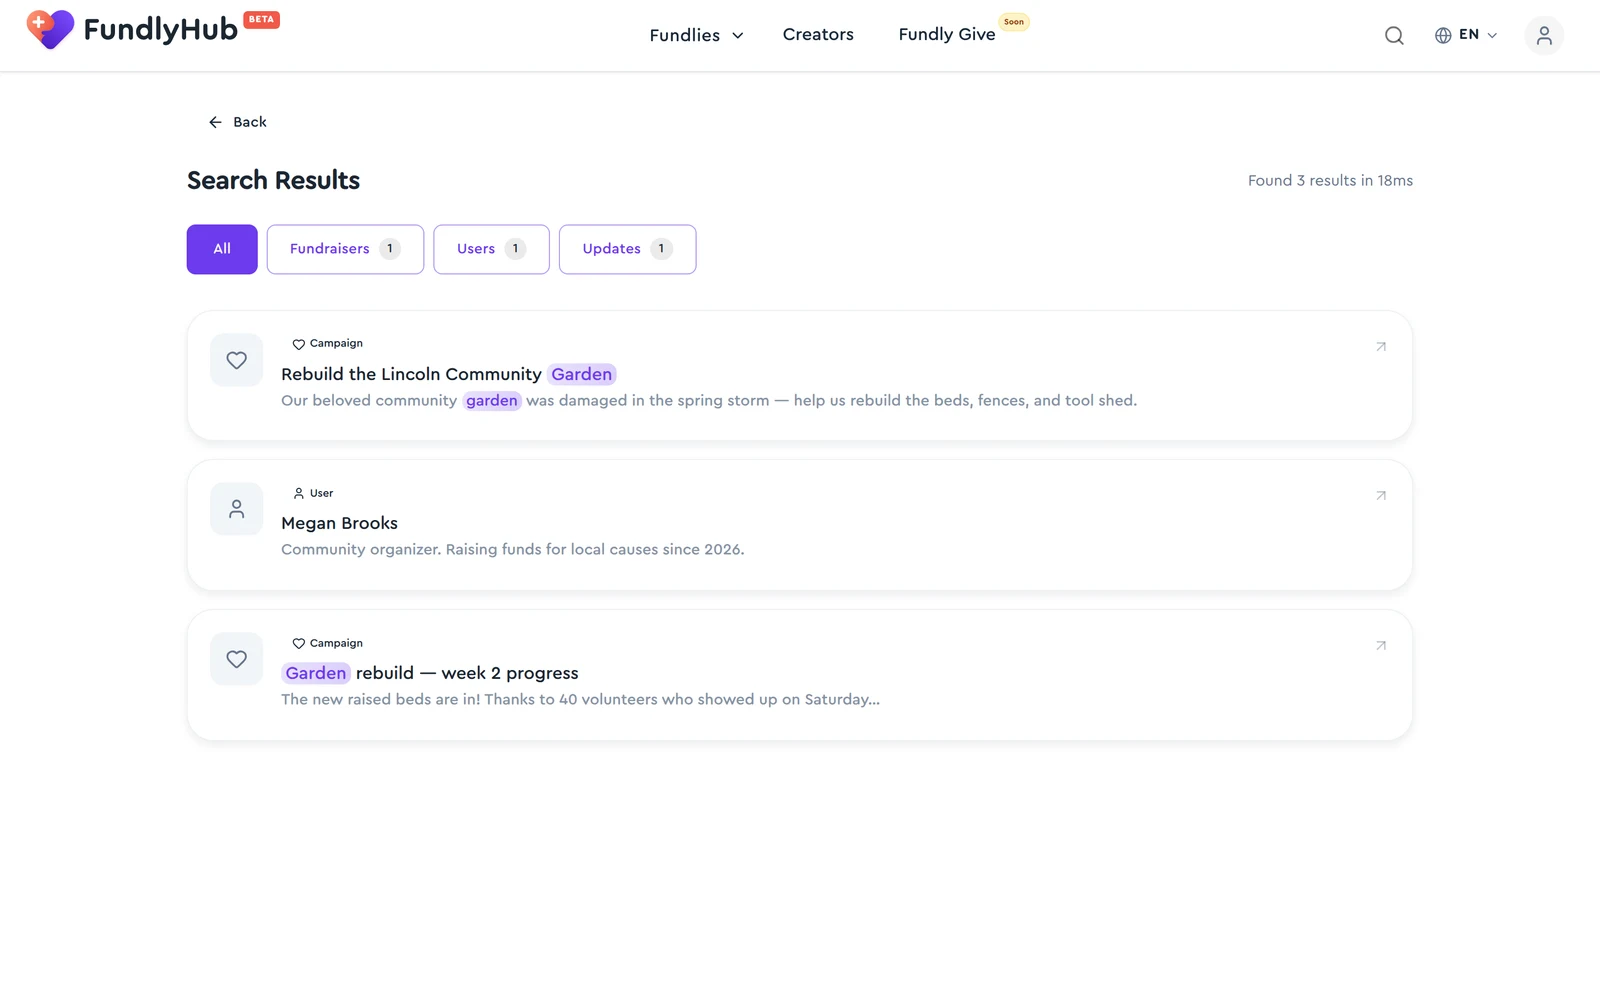
Task: Switch to the Updates filter
Action: point(627,249)
